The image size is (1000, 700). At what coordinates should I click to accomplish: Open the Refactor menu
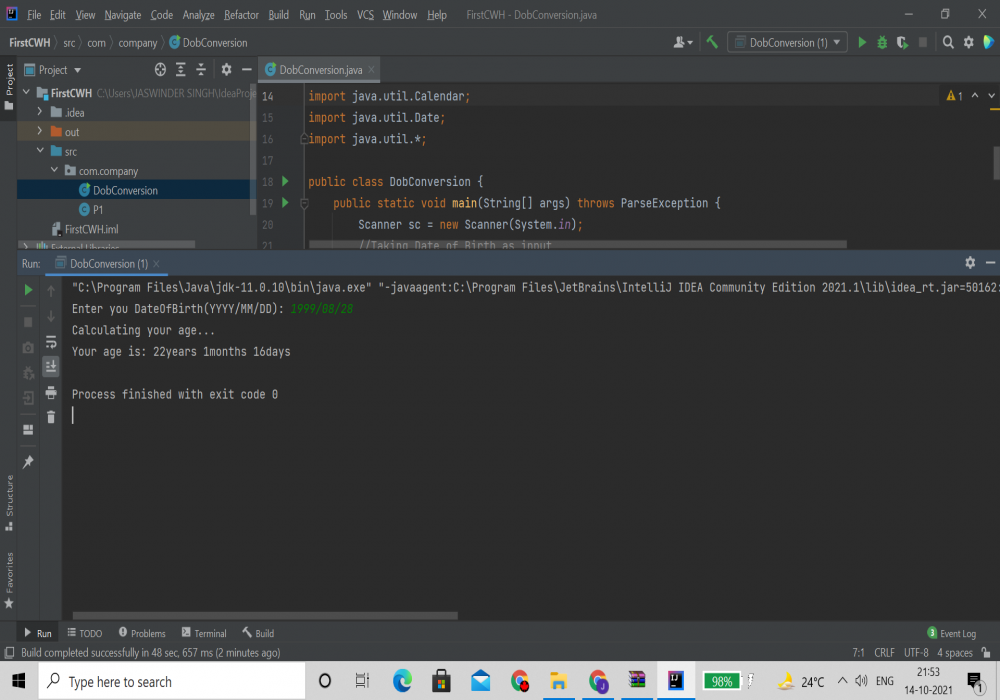[x=241, y=15]
